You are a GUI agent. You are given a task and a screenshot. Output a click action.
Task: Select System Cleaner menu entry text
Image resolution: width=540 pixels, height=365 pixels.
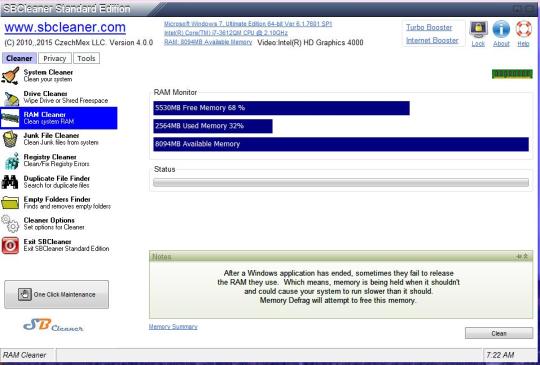[48, 76]
